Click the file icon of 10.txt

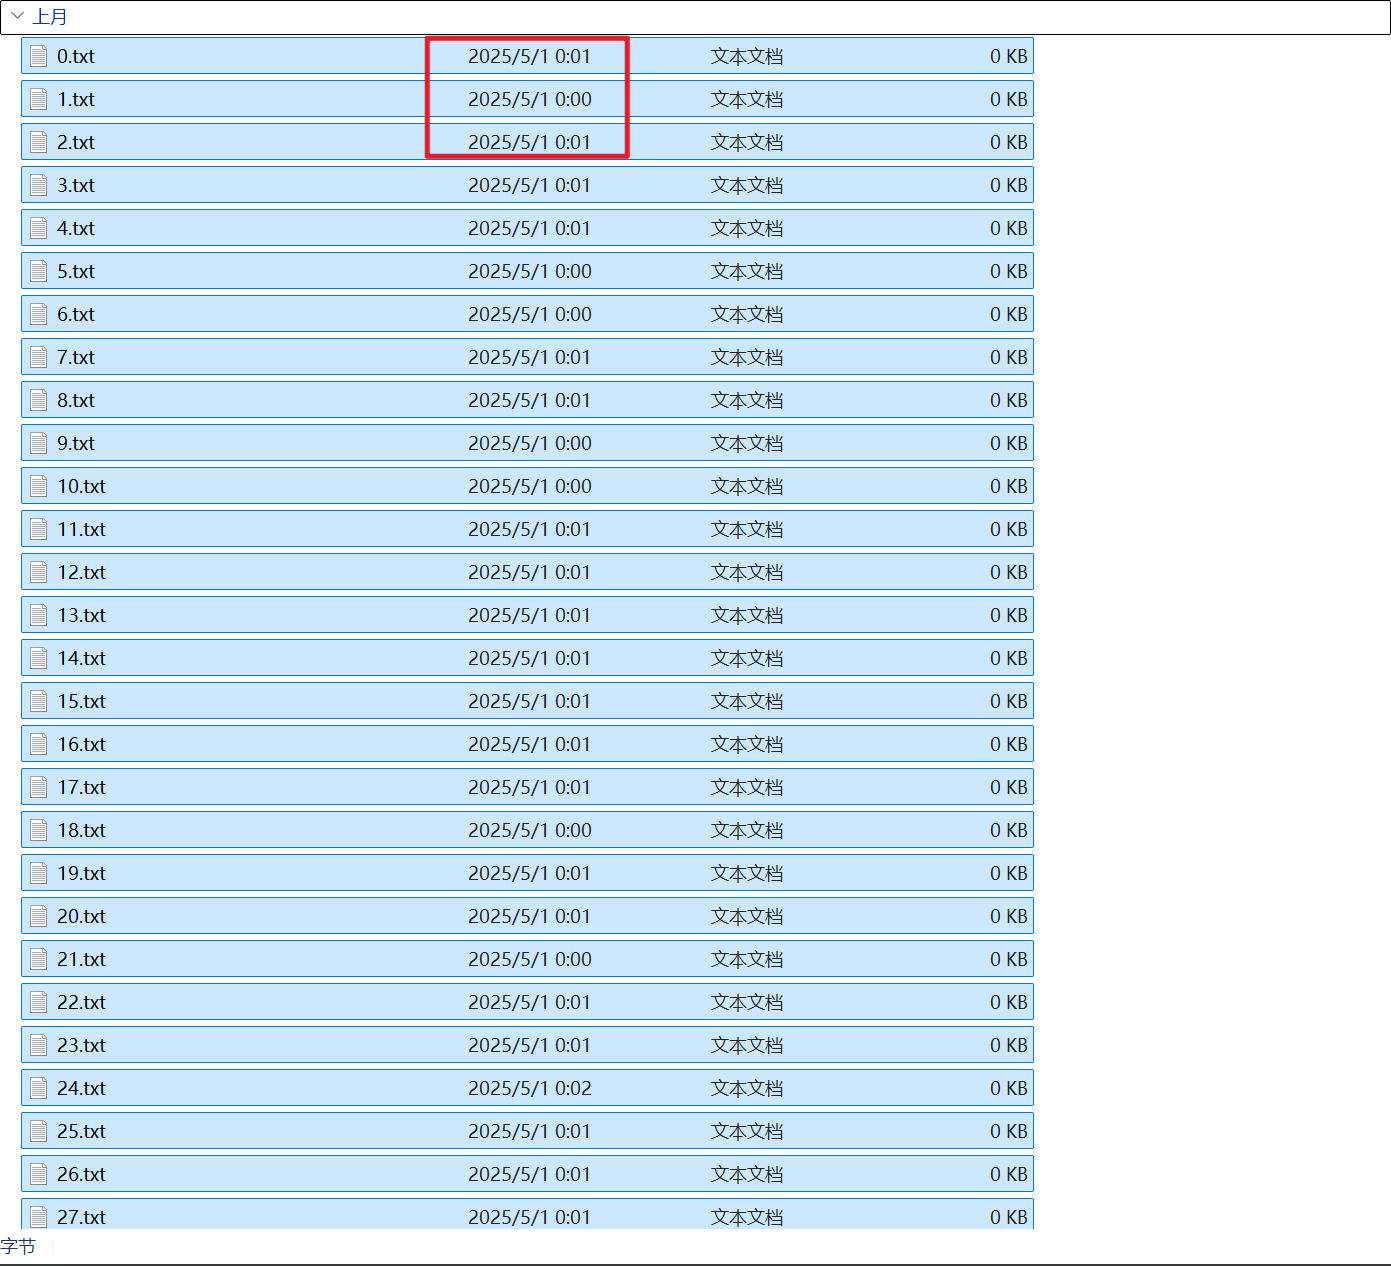[x=39, y=486]
